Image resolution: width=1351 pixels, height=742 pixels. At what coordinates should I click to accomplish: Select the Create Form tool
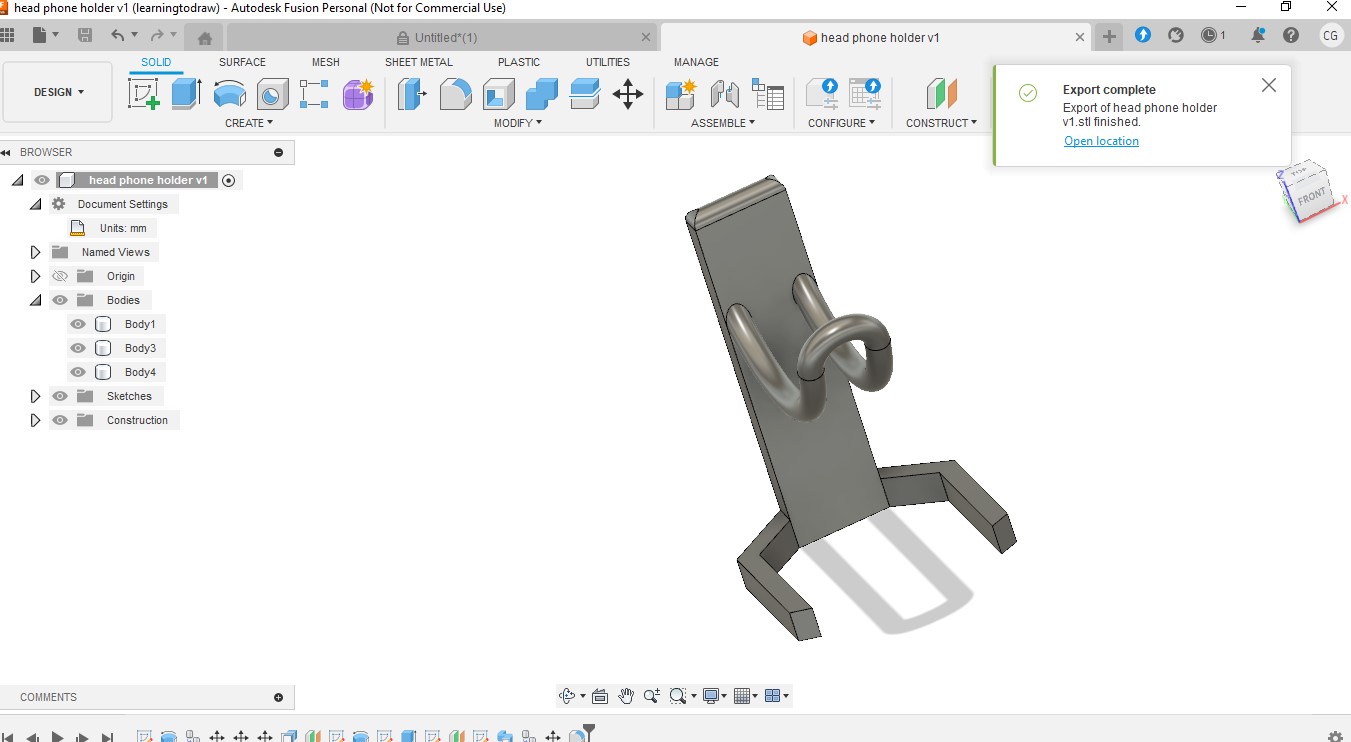358,94
